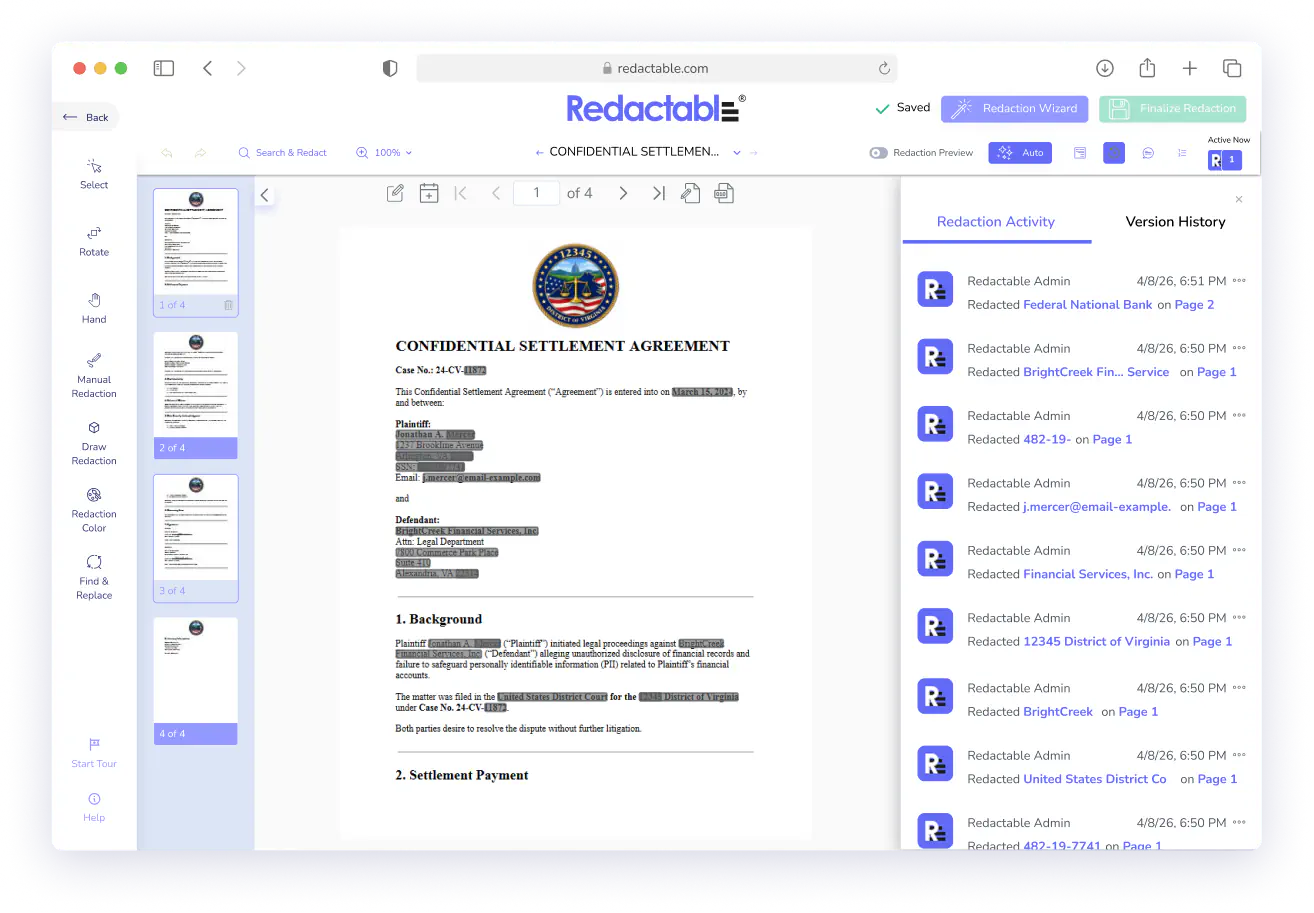Click the 12345 District of Virginia link
Screen dimensions: 1314x913
pyautogui.click(x=1096, y=642)
